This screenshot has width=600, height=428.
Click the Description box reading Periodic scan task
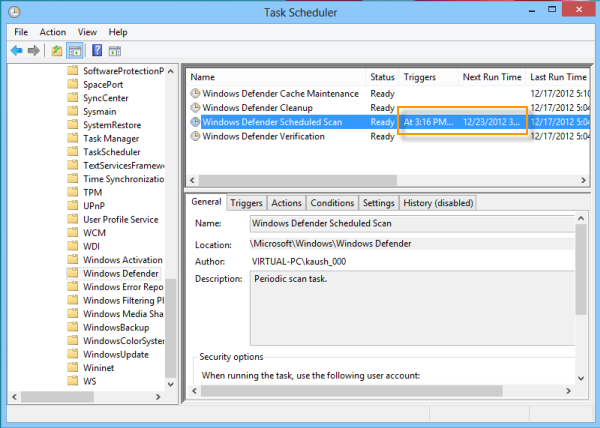pos(412,308)
